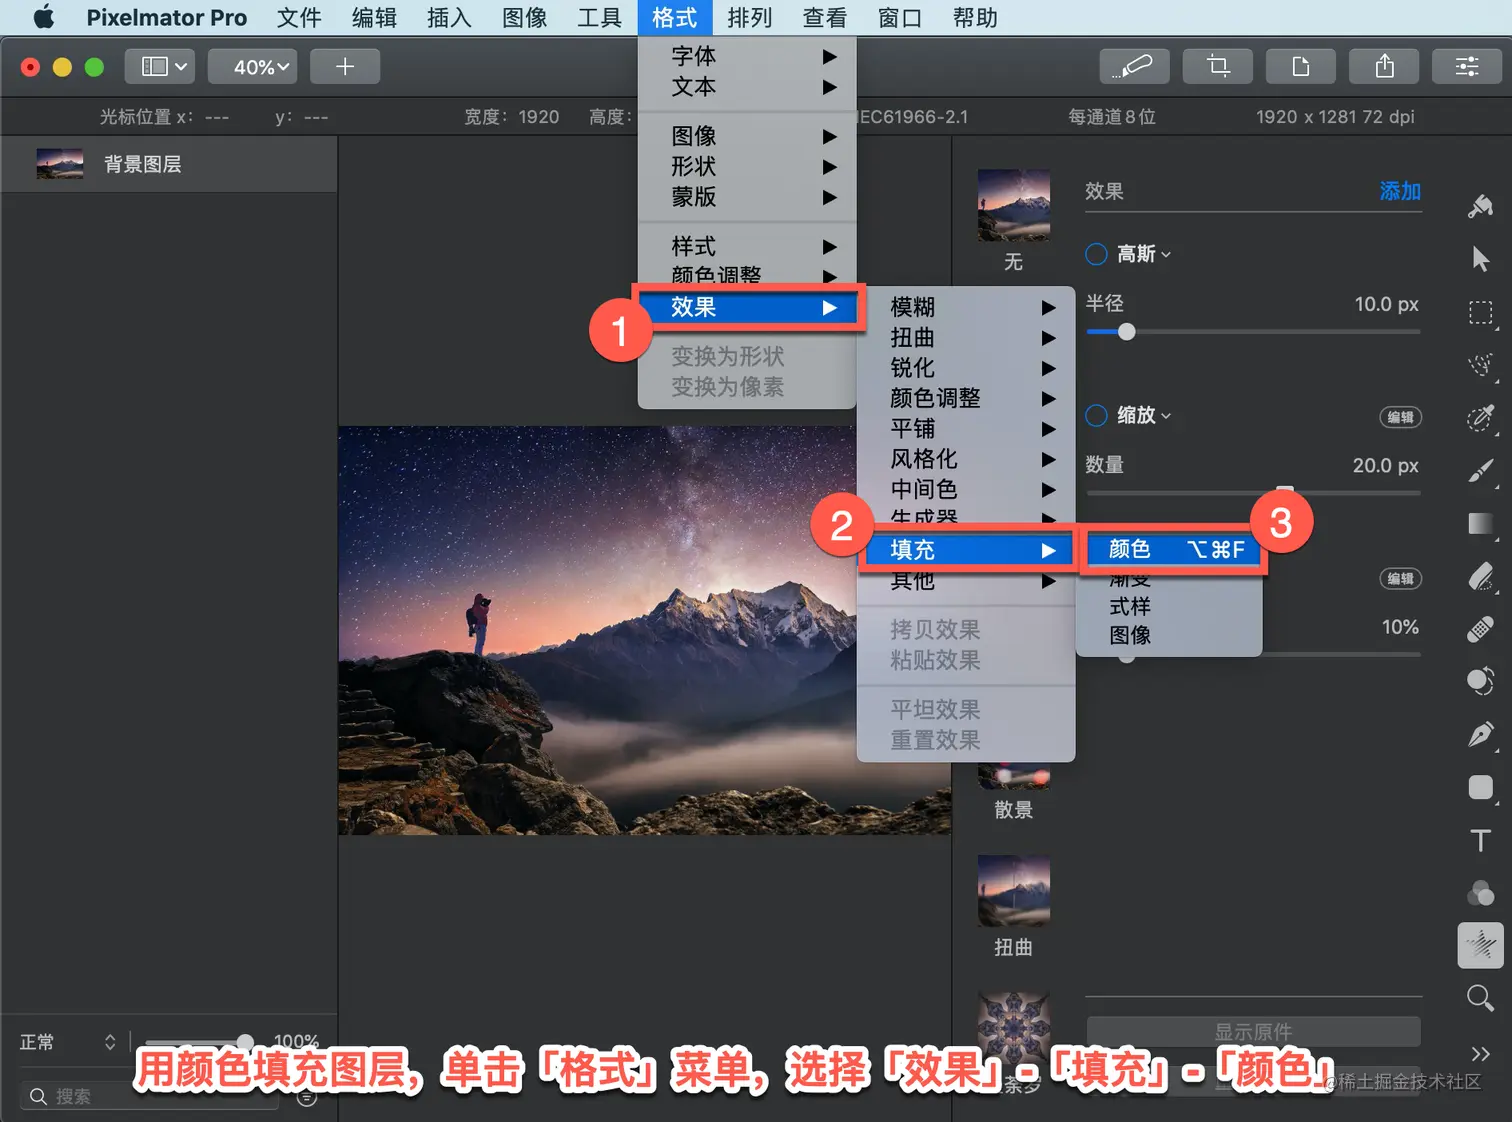The height and width of the screenshot is (1122, 1512).
Task: Select the rounded rectangle Shape tool
Action: coord(1480,787)
